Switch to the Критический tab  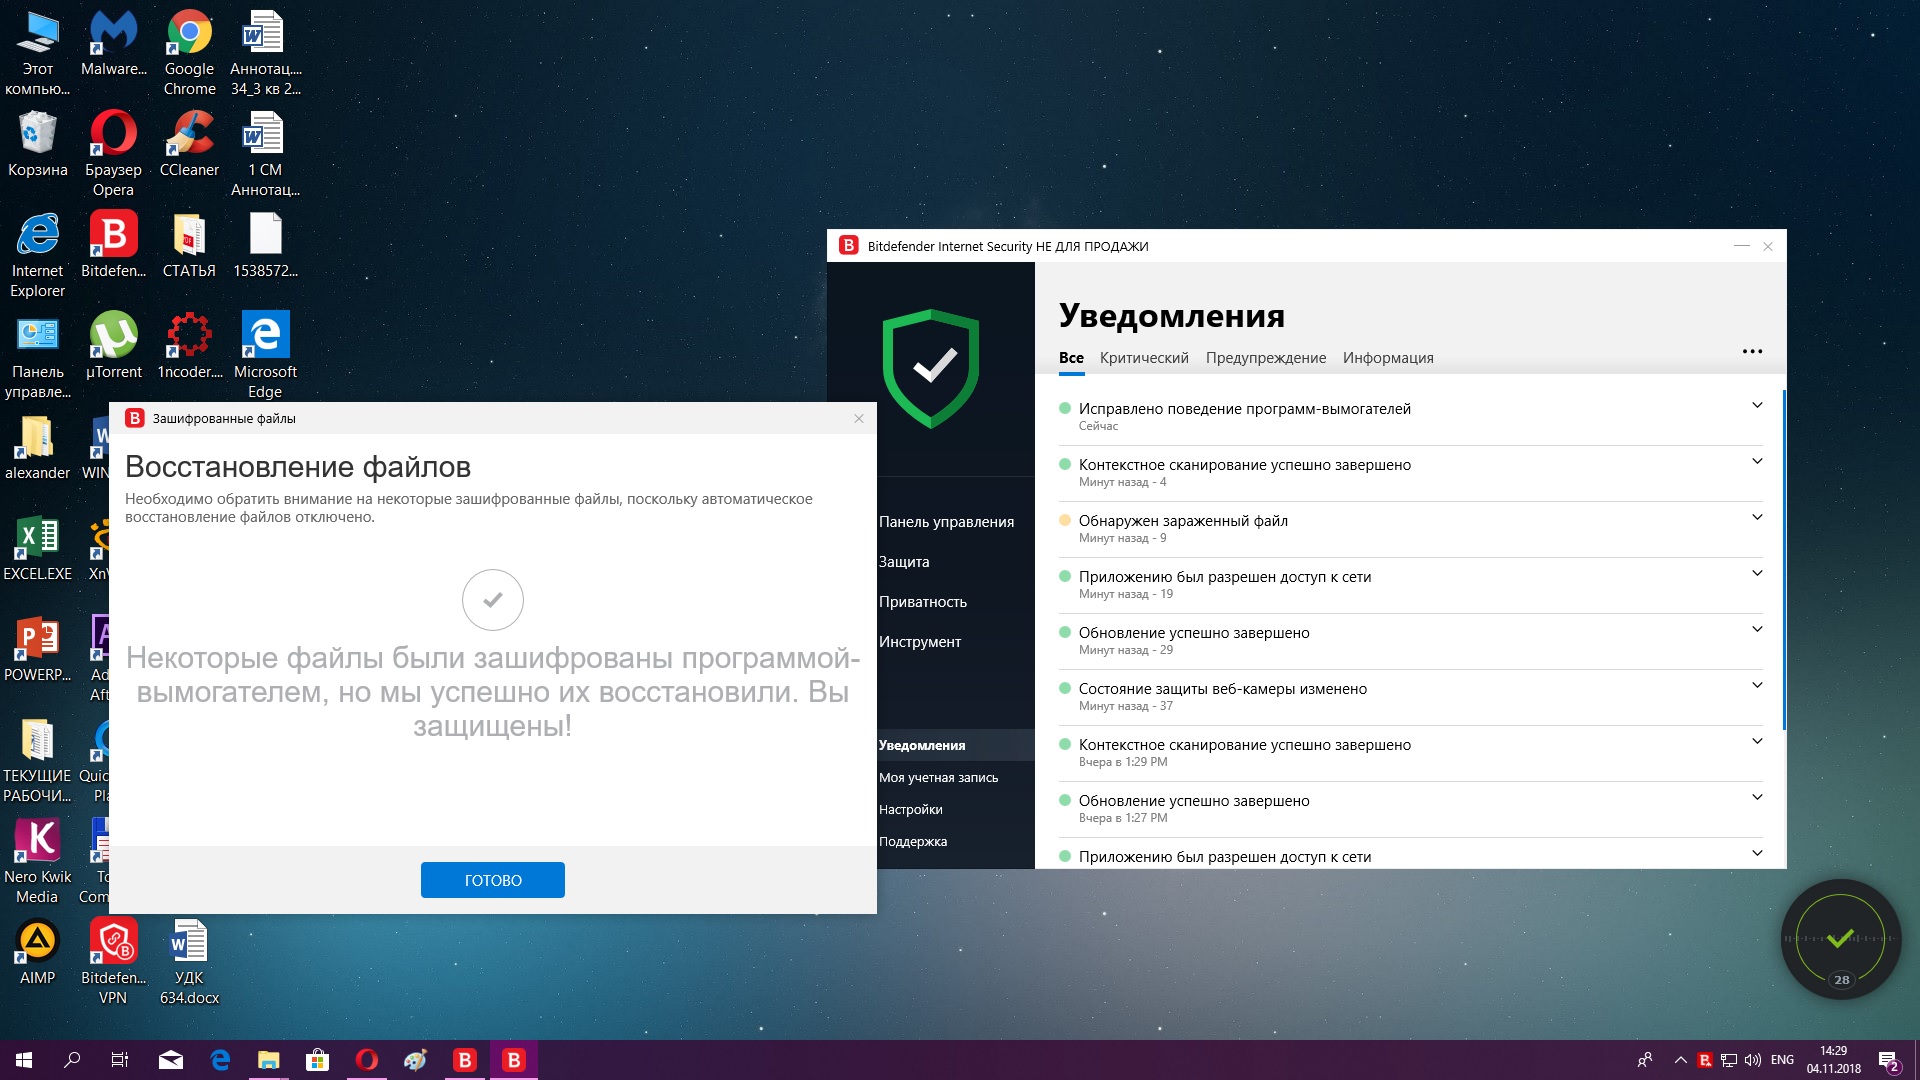click(1144, 358)
